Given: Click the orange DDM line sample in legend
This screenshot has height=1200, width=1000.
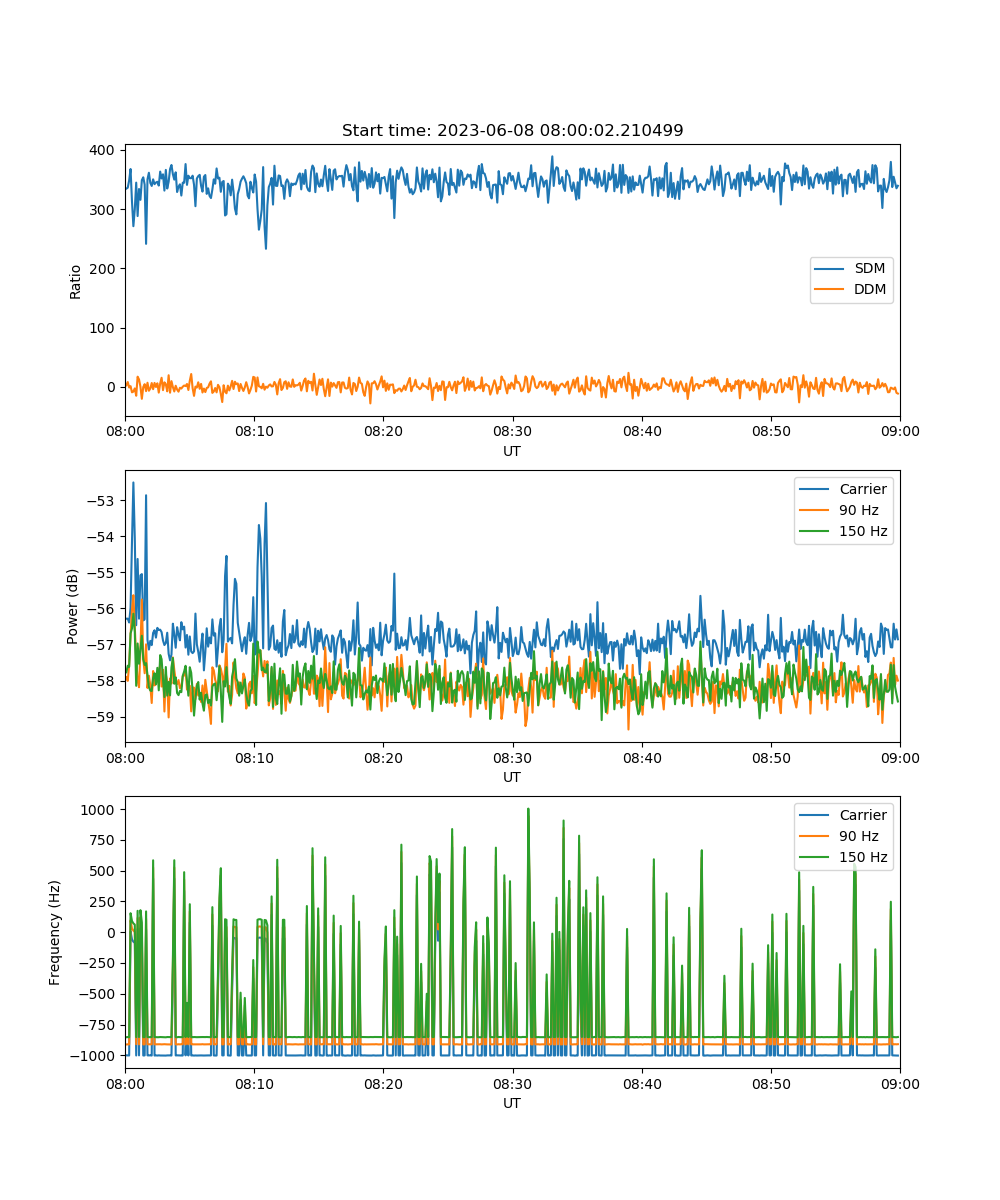Looking at the screenshot, I should [x=831, y=291].
